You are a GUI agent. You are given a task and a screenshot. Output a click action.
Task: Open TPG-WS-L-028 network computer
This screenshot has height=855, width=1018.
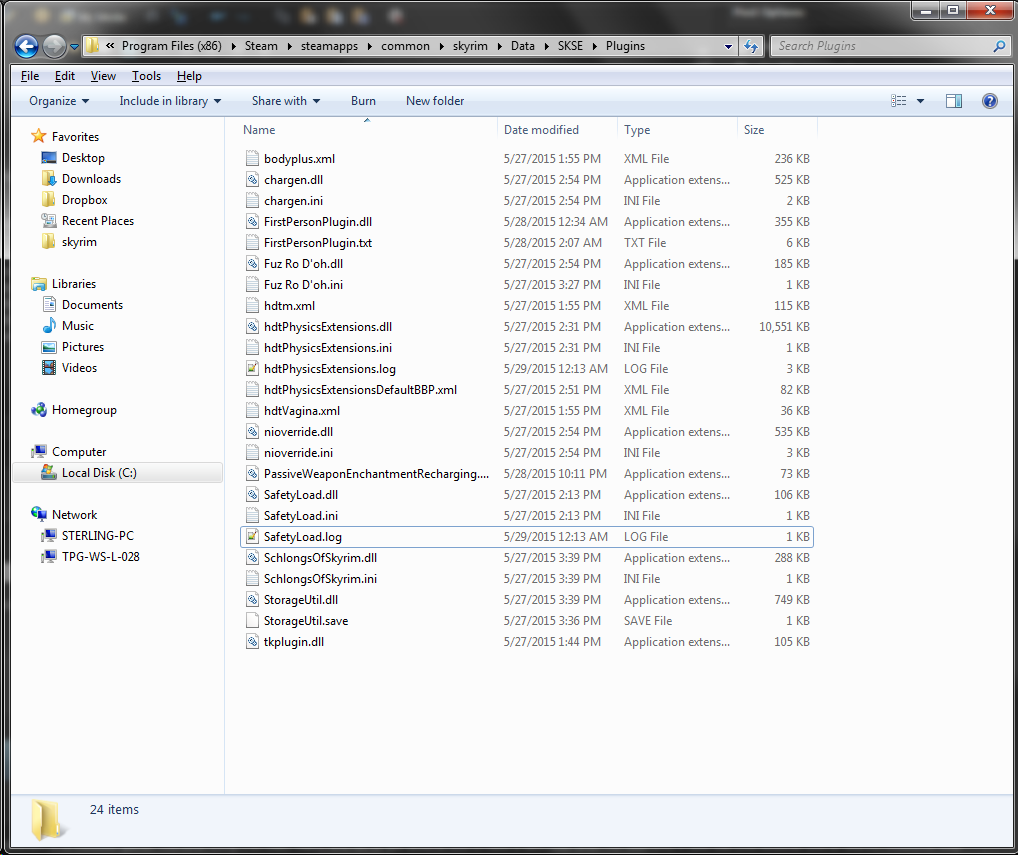click(100, 556)
